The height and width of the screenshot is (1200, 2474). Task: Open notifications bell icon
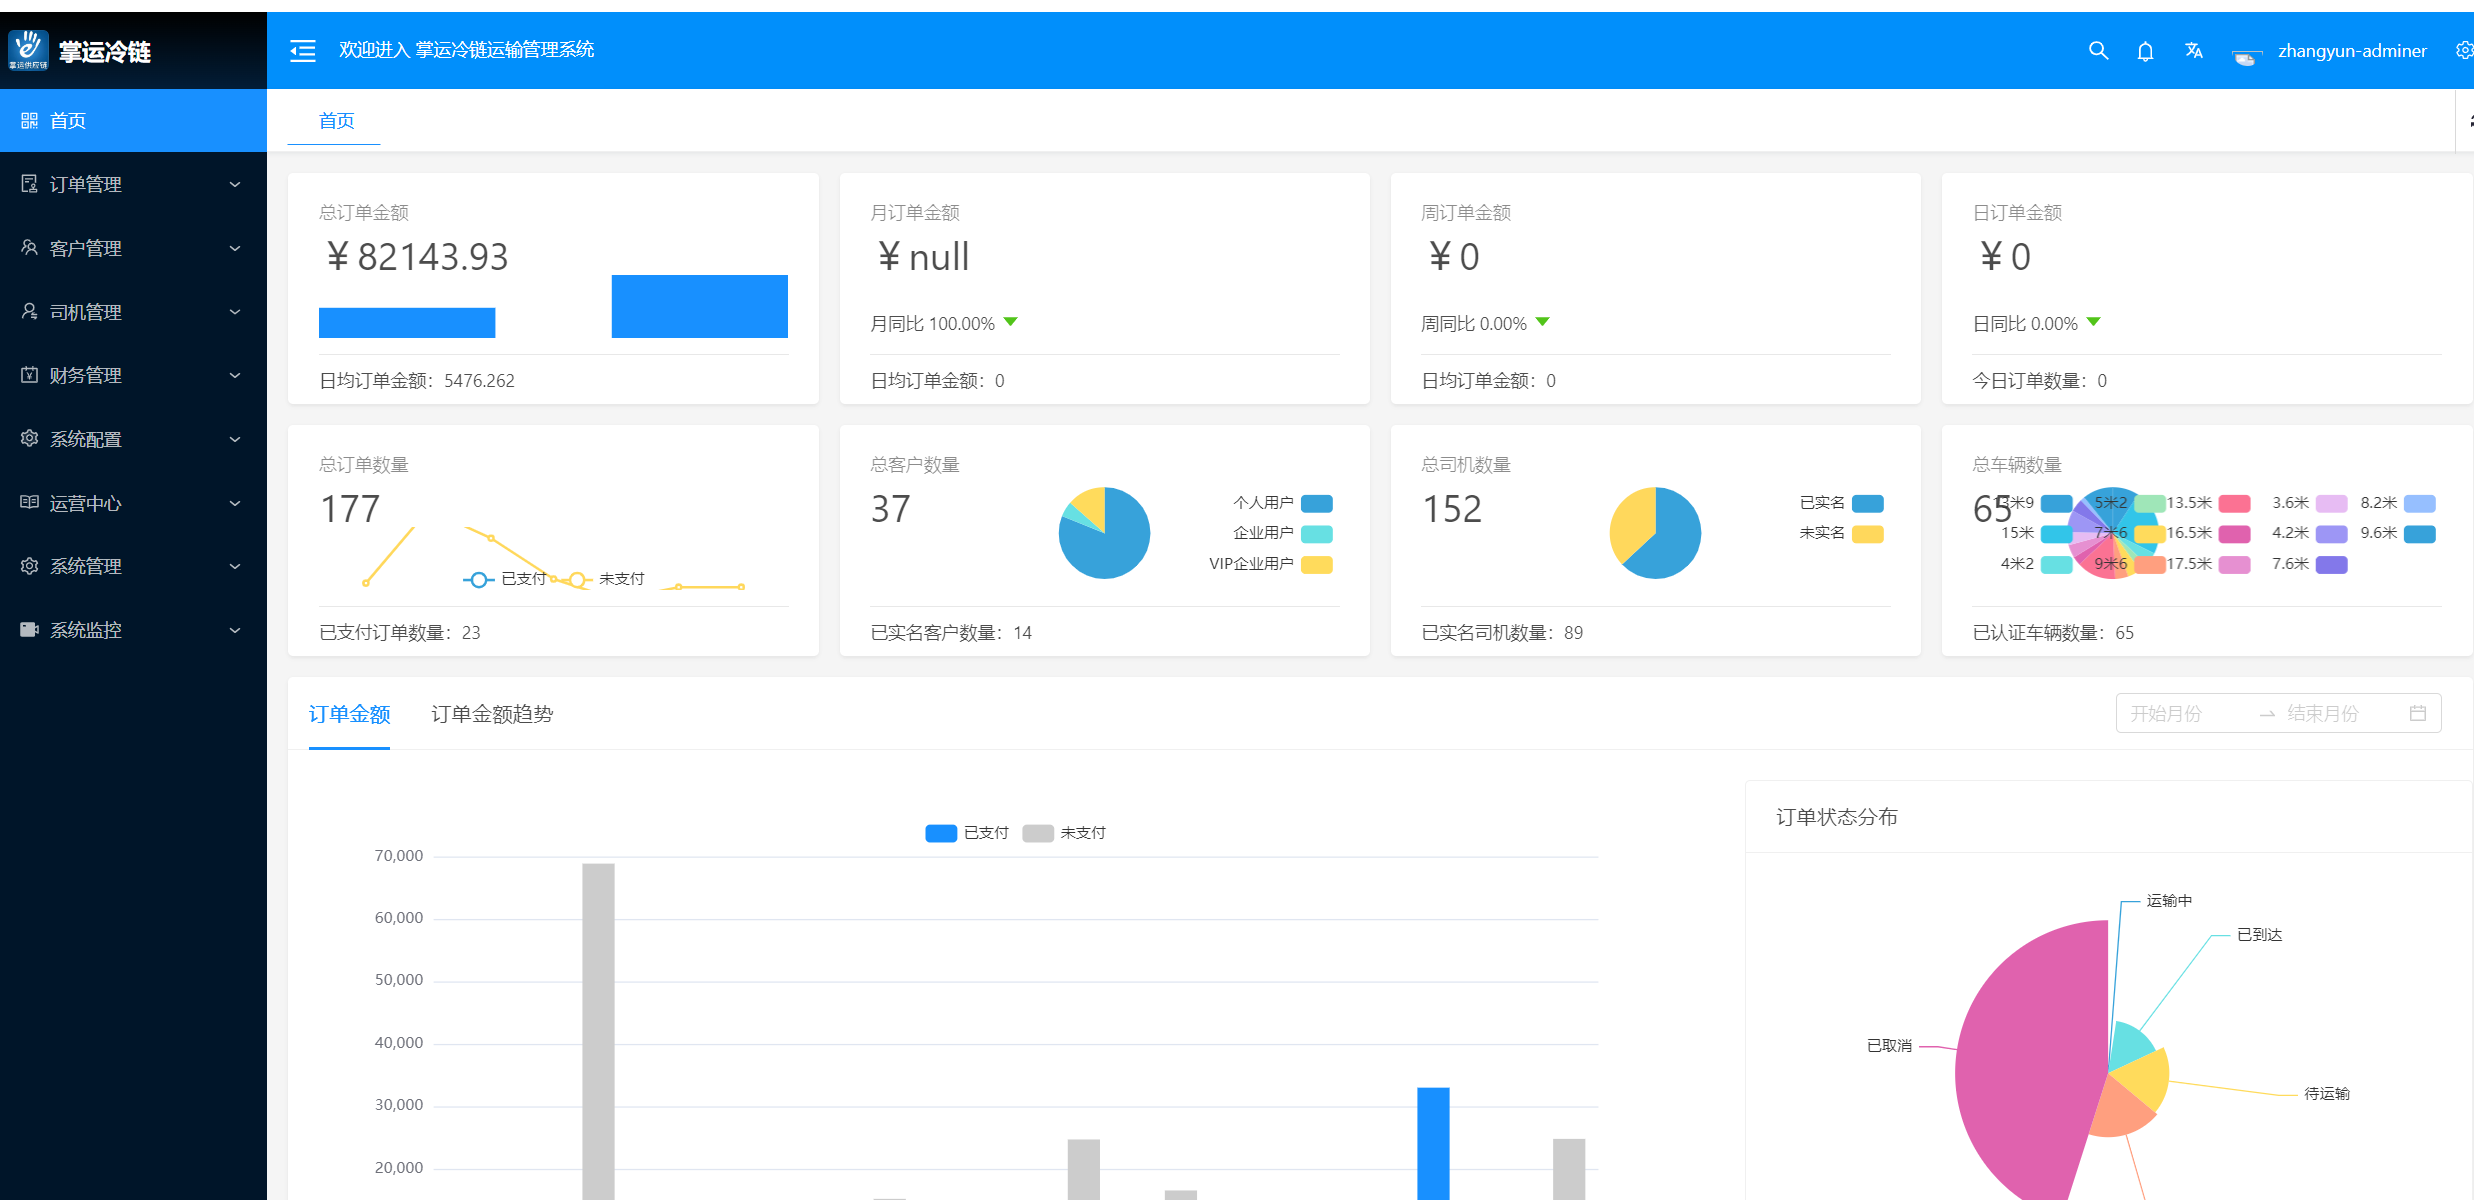pyautogui.click(x=2145, y=51)
